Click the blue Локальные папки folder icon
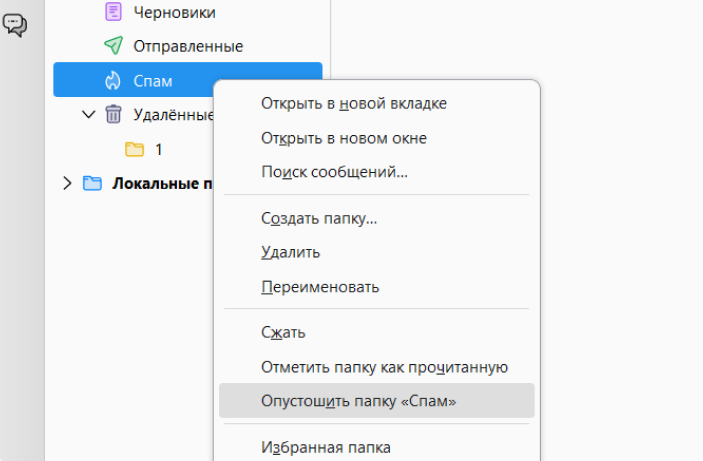Image resolution: width=703 pixels, height=461 pixels. pos(93,183)
